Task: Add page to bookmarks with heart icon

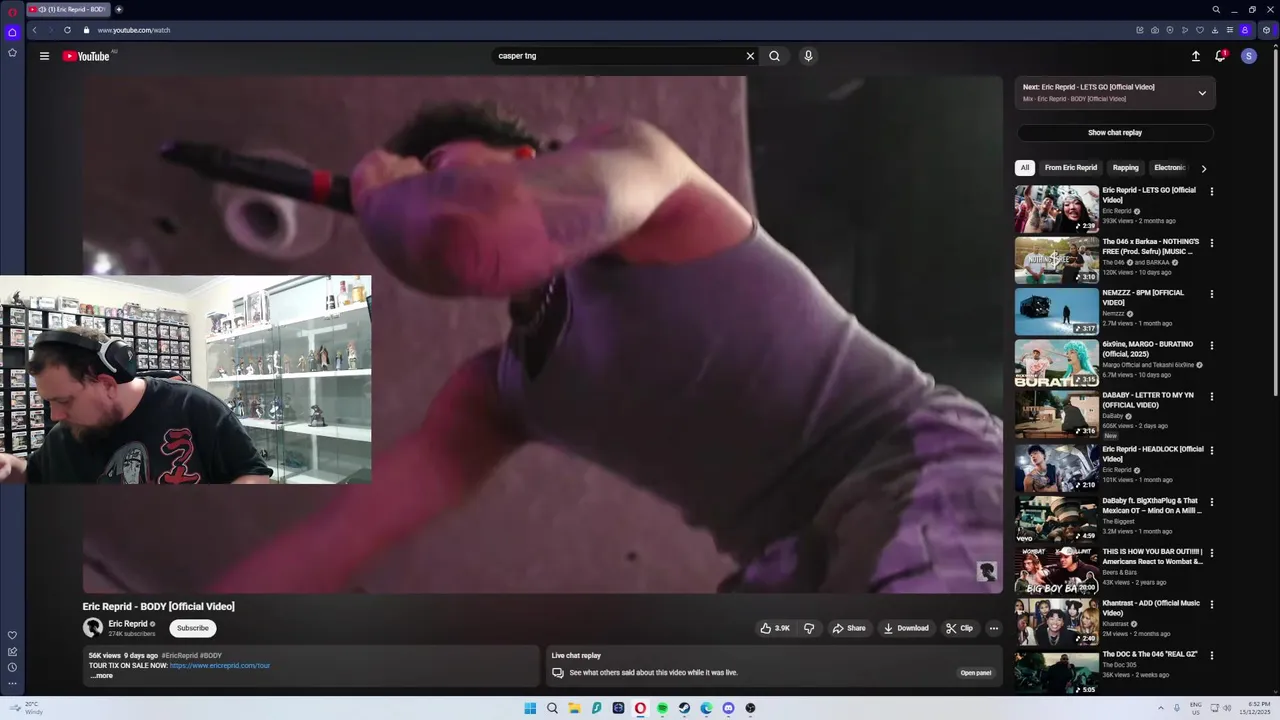Action: (1200, 30)
